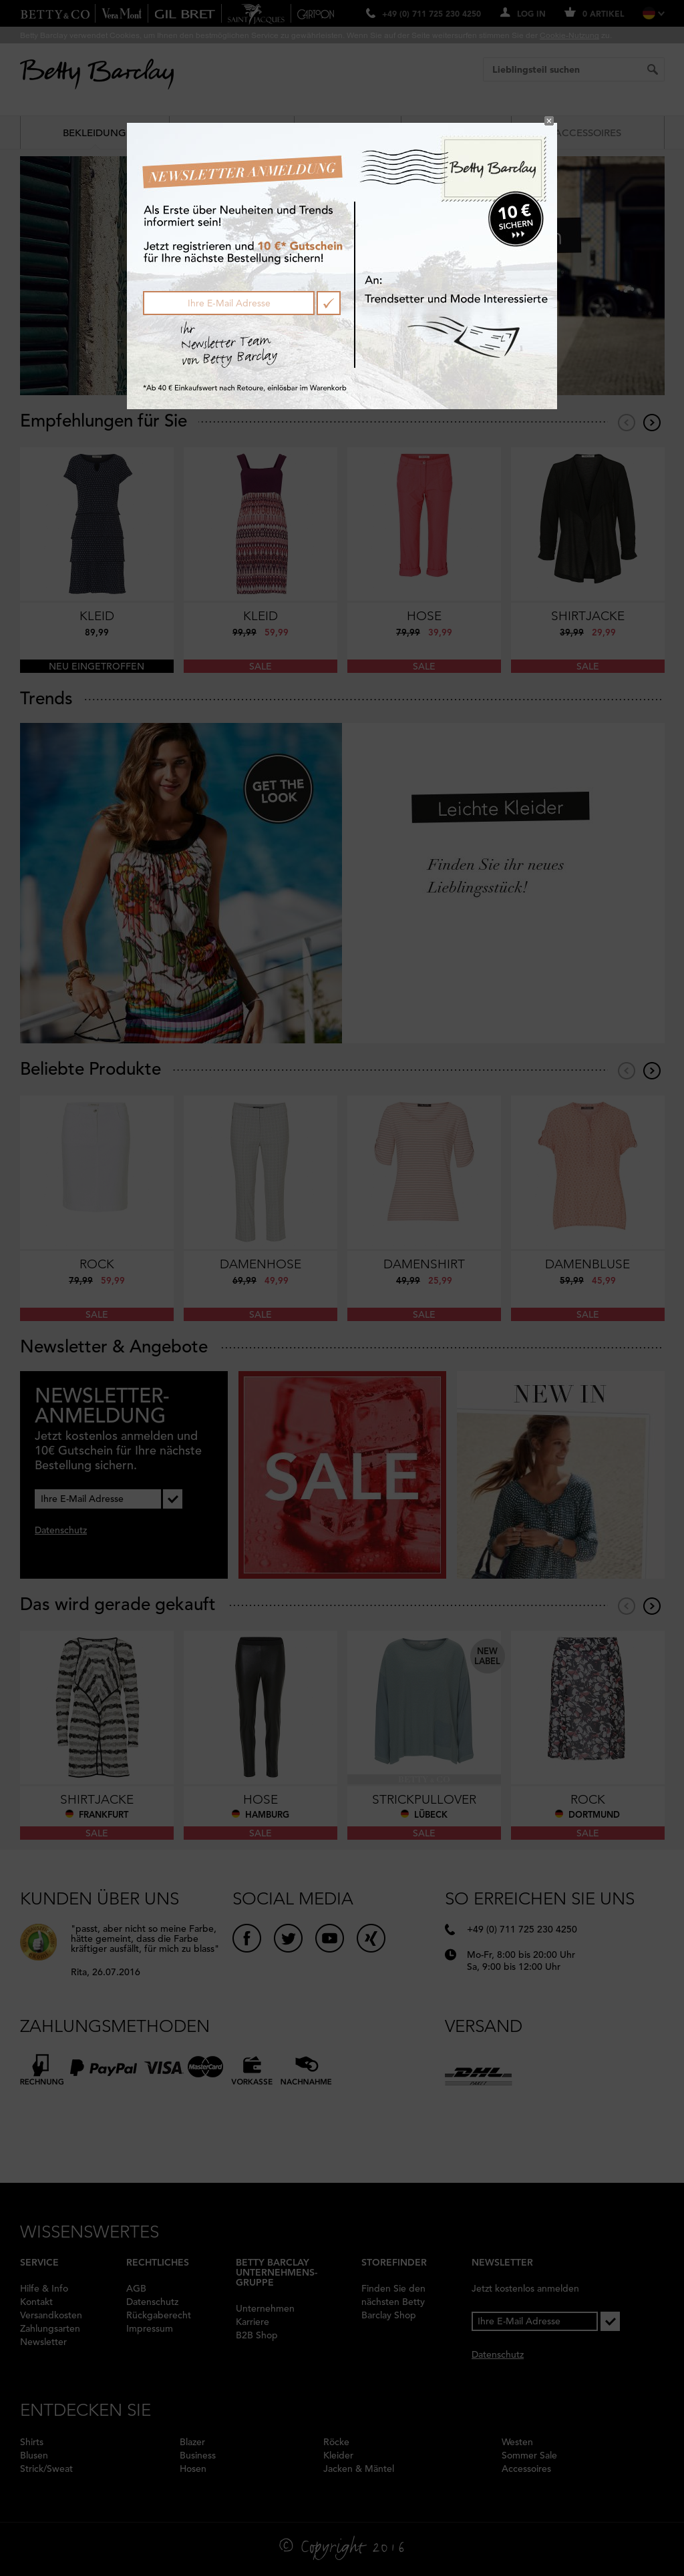This screenshot has height=2576, width=684.
Task: Click the red SALE banner image
Action: pos(342,1475)
